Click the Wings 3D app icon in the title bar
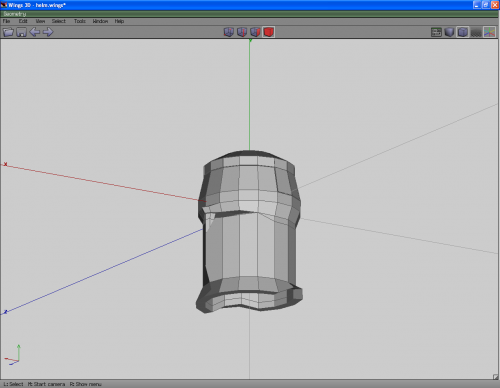This screenshot has height=388, width=500. (4, 5)
